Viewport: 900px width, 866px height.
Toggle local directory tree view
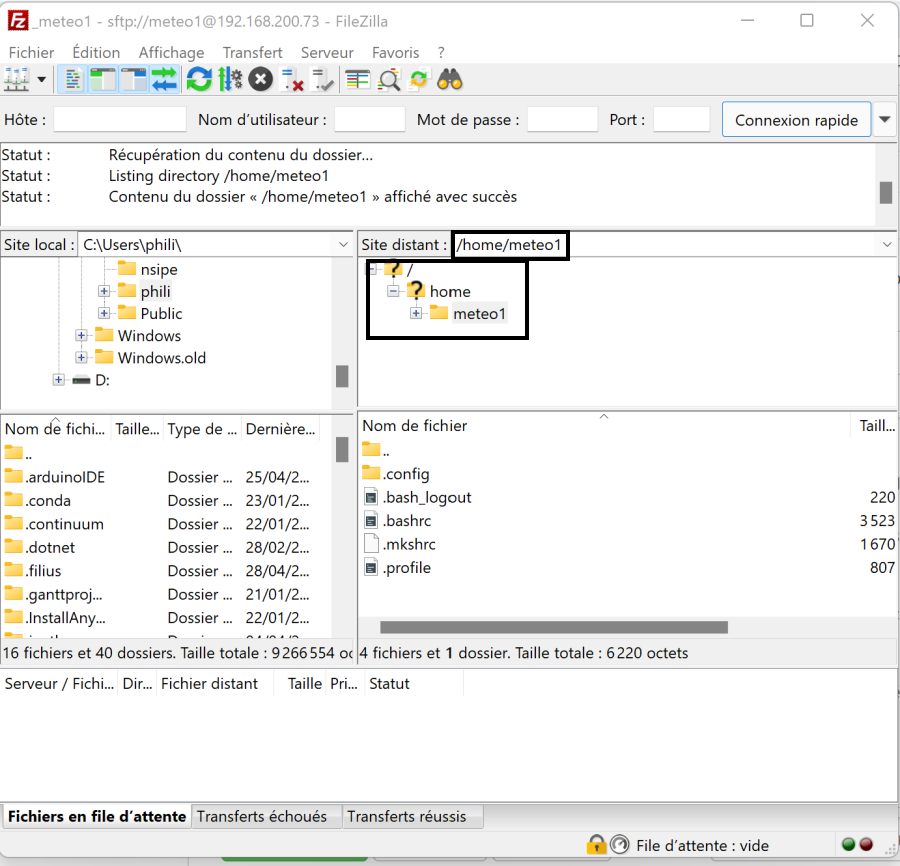click(103, 79)
